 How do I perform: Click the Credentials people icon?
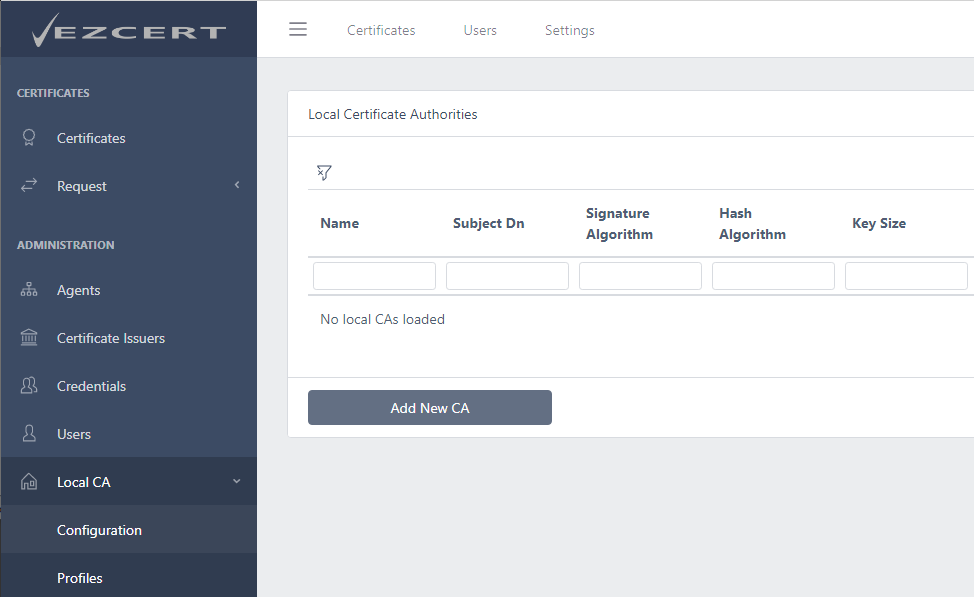click(29, 385)
